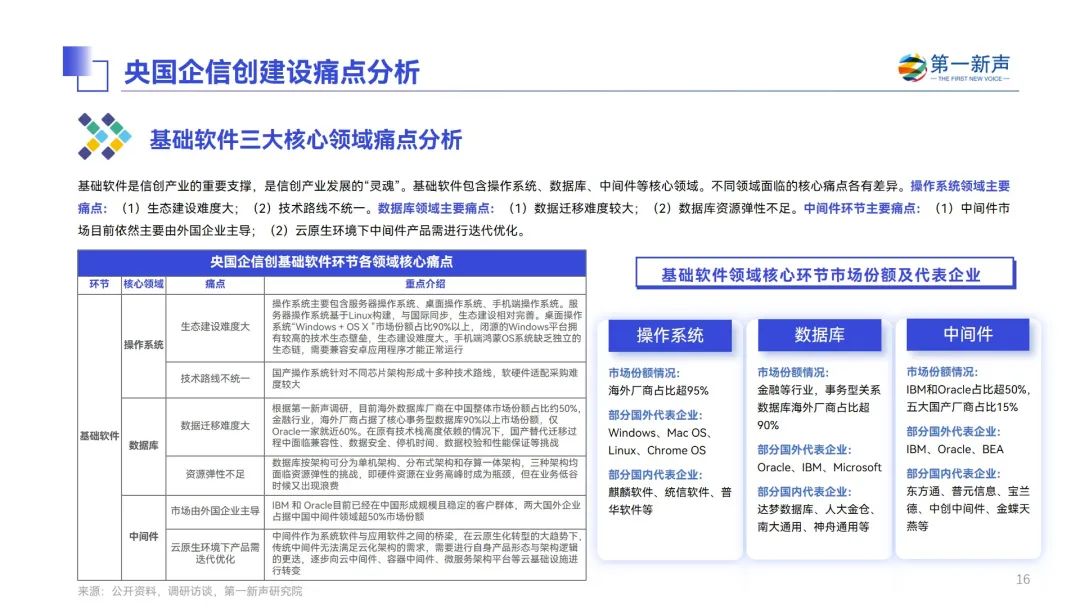Click the 重点介绍 column header
Screen dimensions: 1080x608
coord(425,284)
